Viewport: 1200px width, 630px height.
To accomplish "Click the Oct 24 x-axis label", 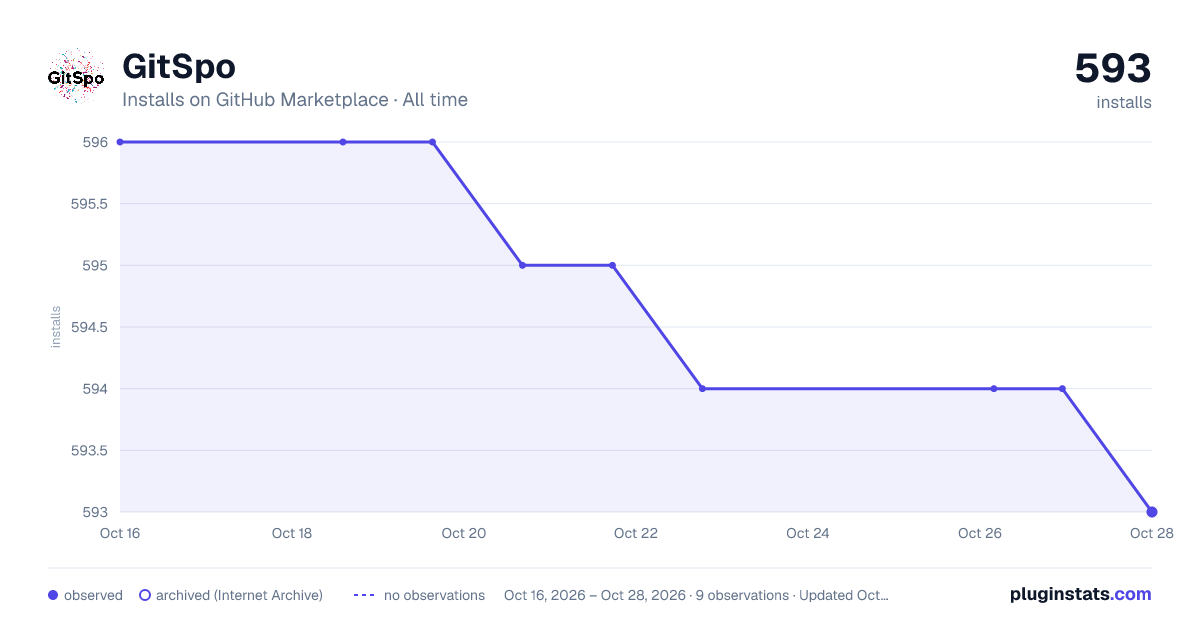I will [x=808, y=533].
